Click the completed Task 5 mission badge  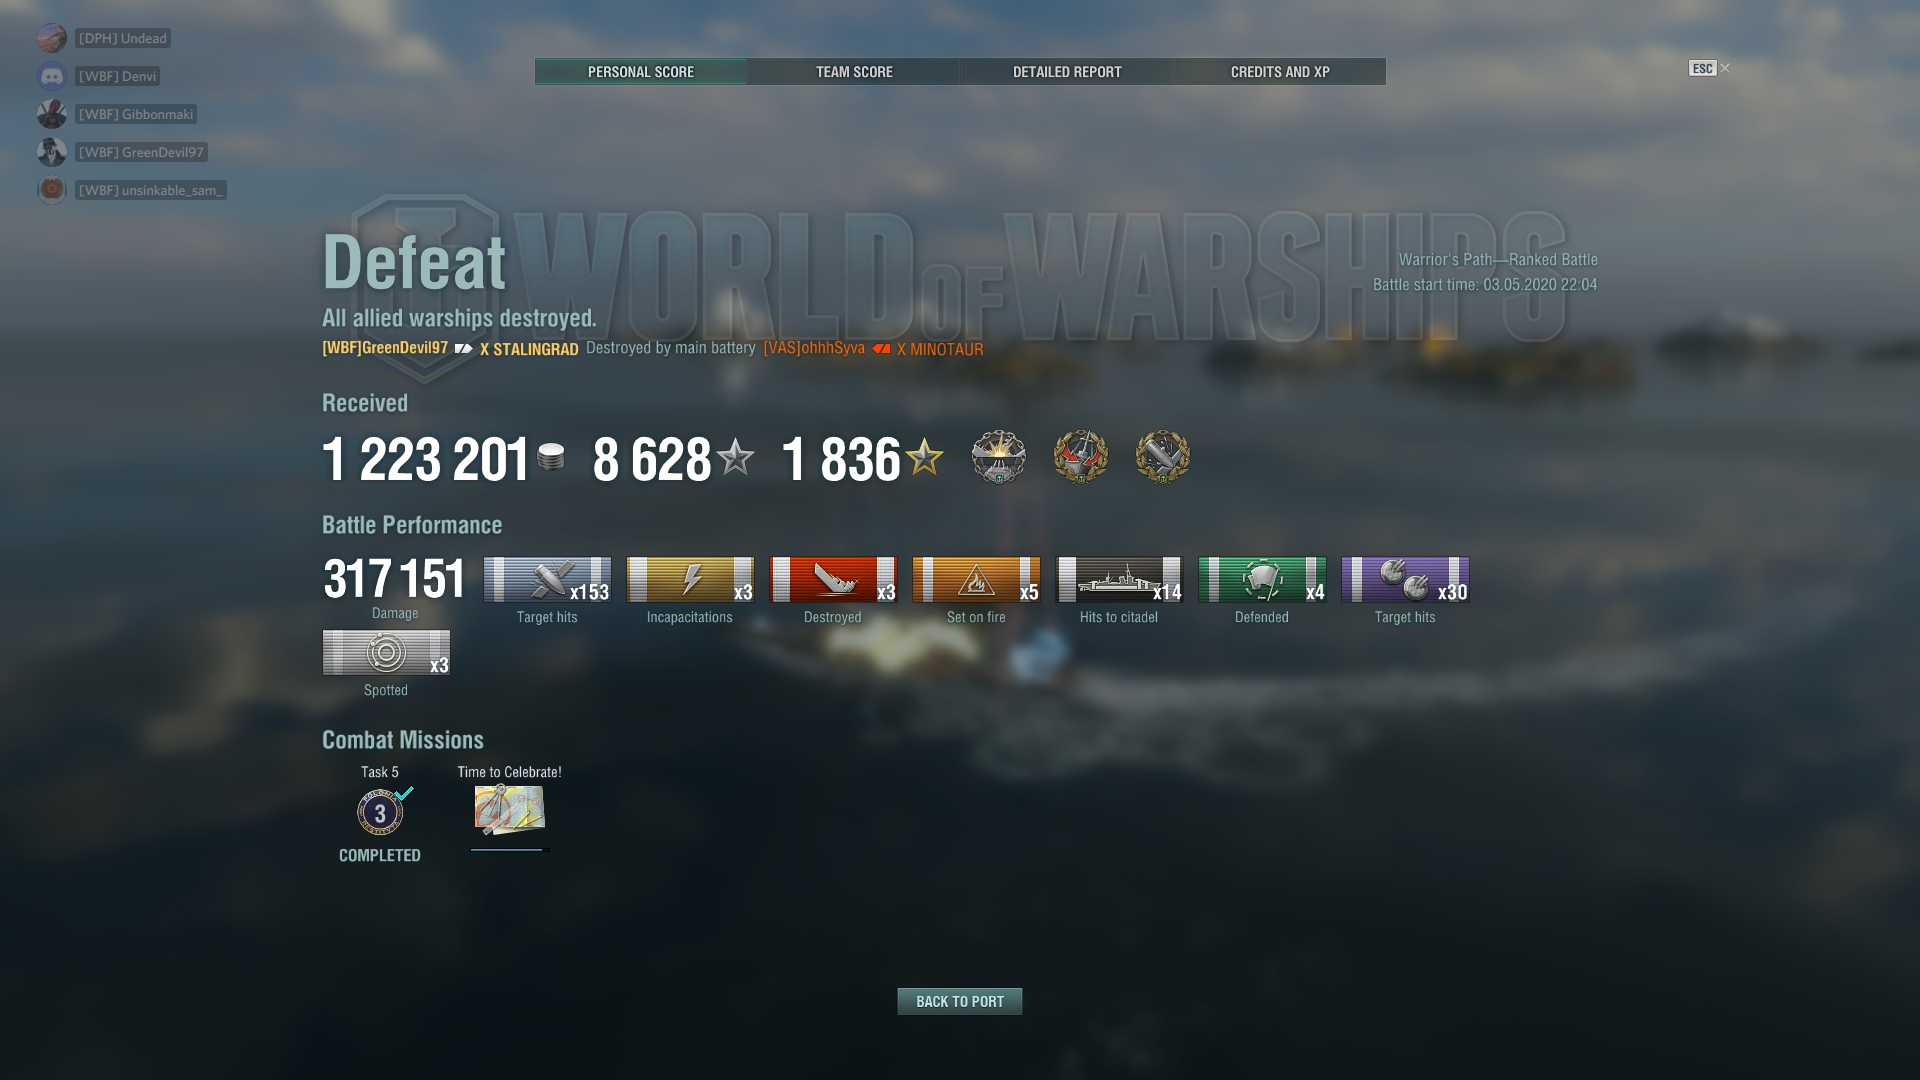(380, 813)
